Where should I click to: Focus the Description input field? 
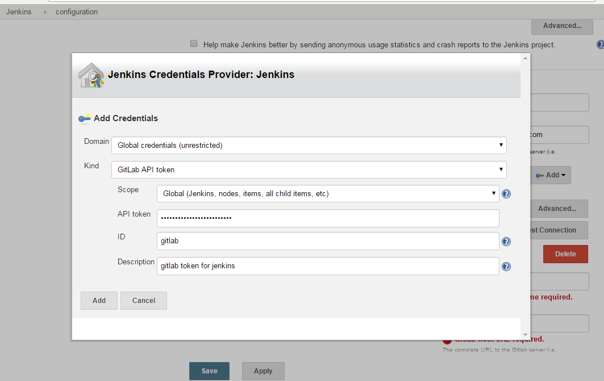point(328,266)
